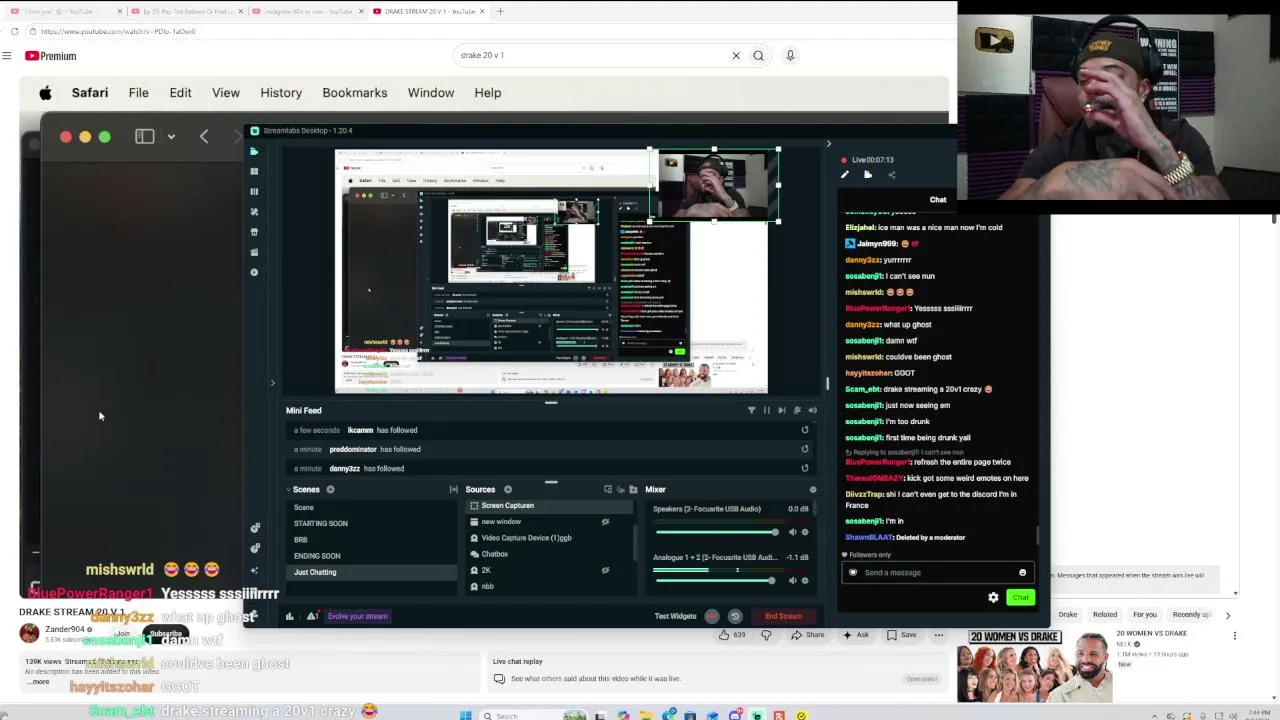The width and height of the screenshot is (1280, 720).
Task: Open the 20 WOMEN VS DRAKE thumbnail
Action: [1035, 666]
